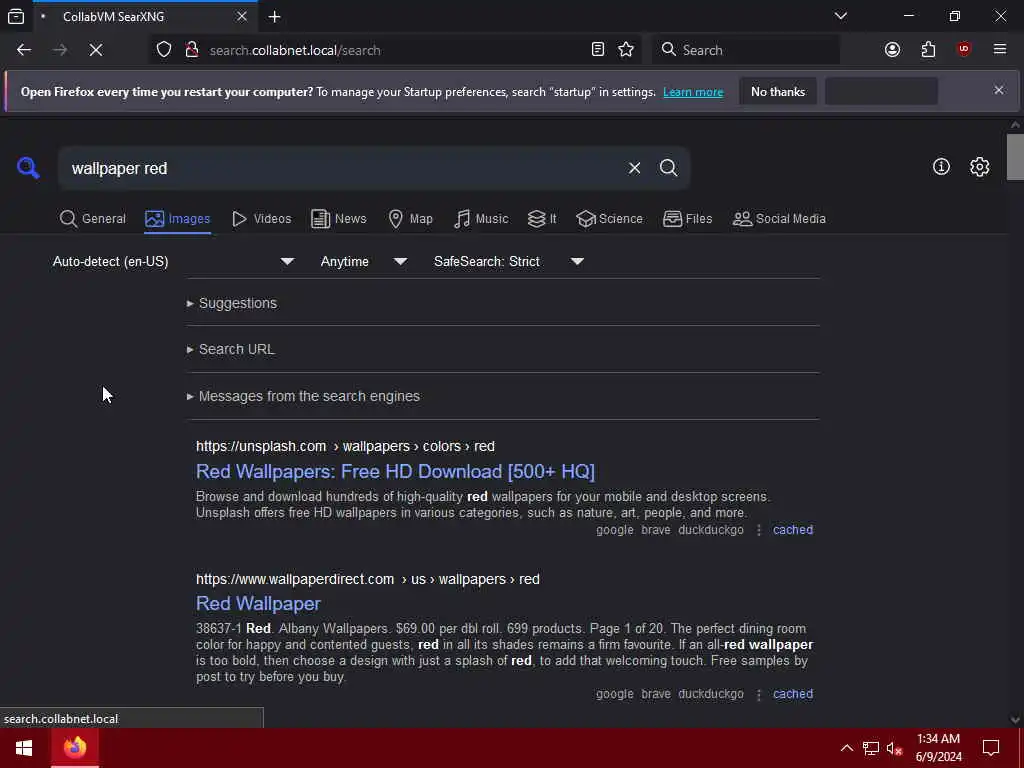Viewport: 1024px width, 768px height.
Task: Click No thanks in notification bar
Action: click(778, 91)
